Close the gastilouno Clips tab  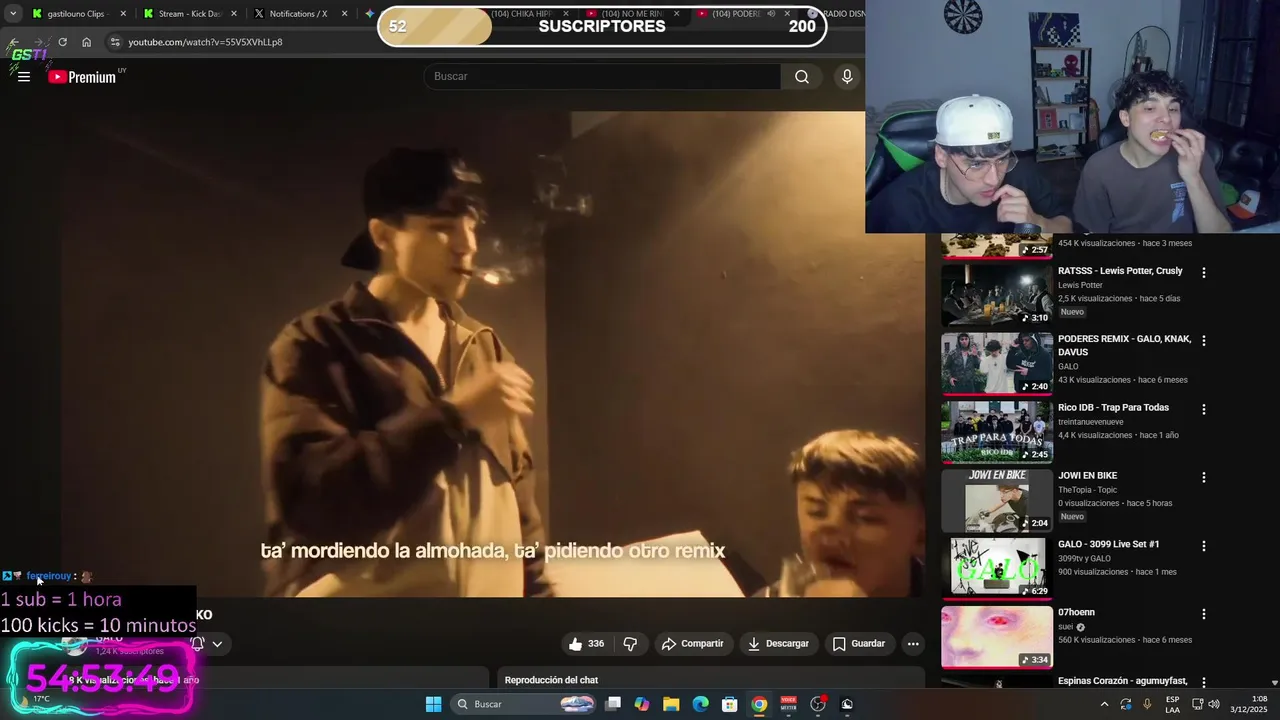click(x=124, y=14)
